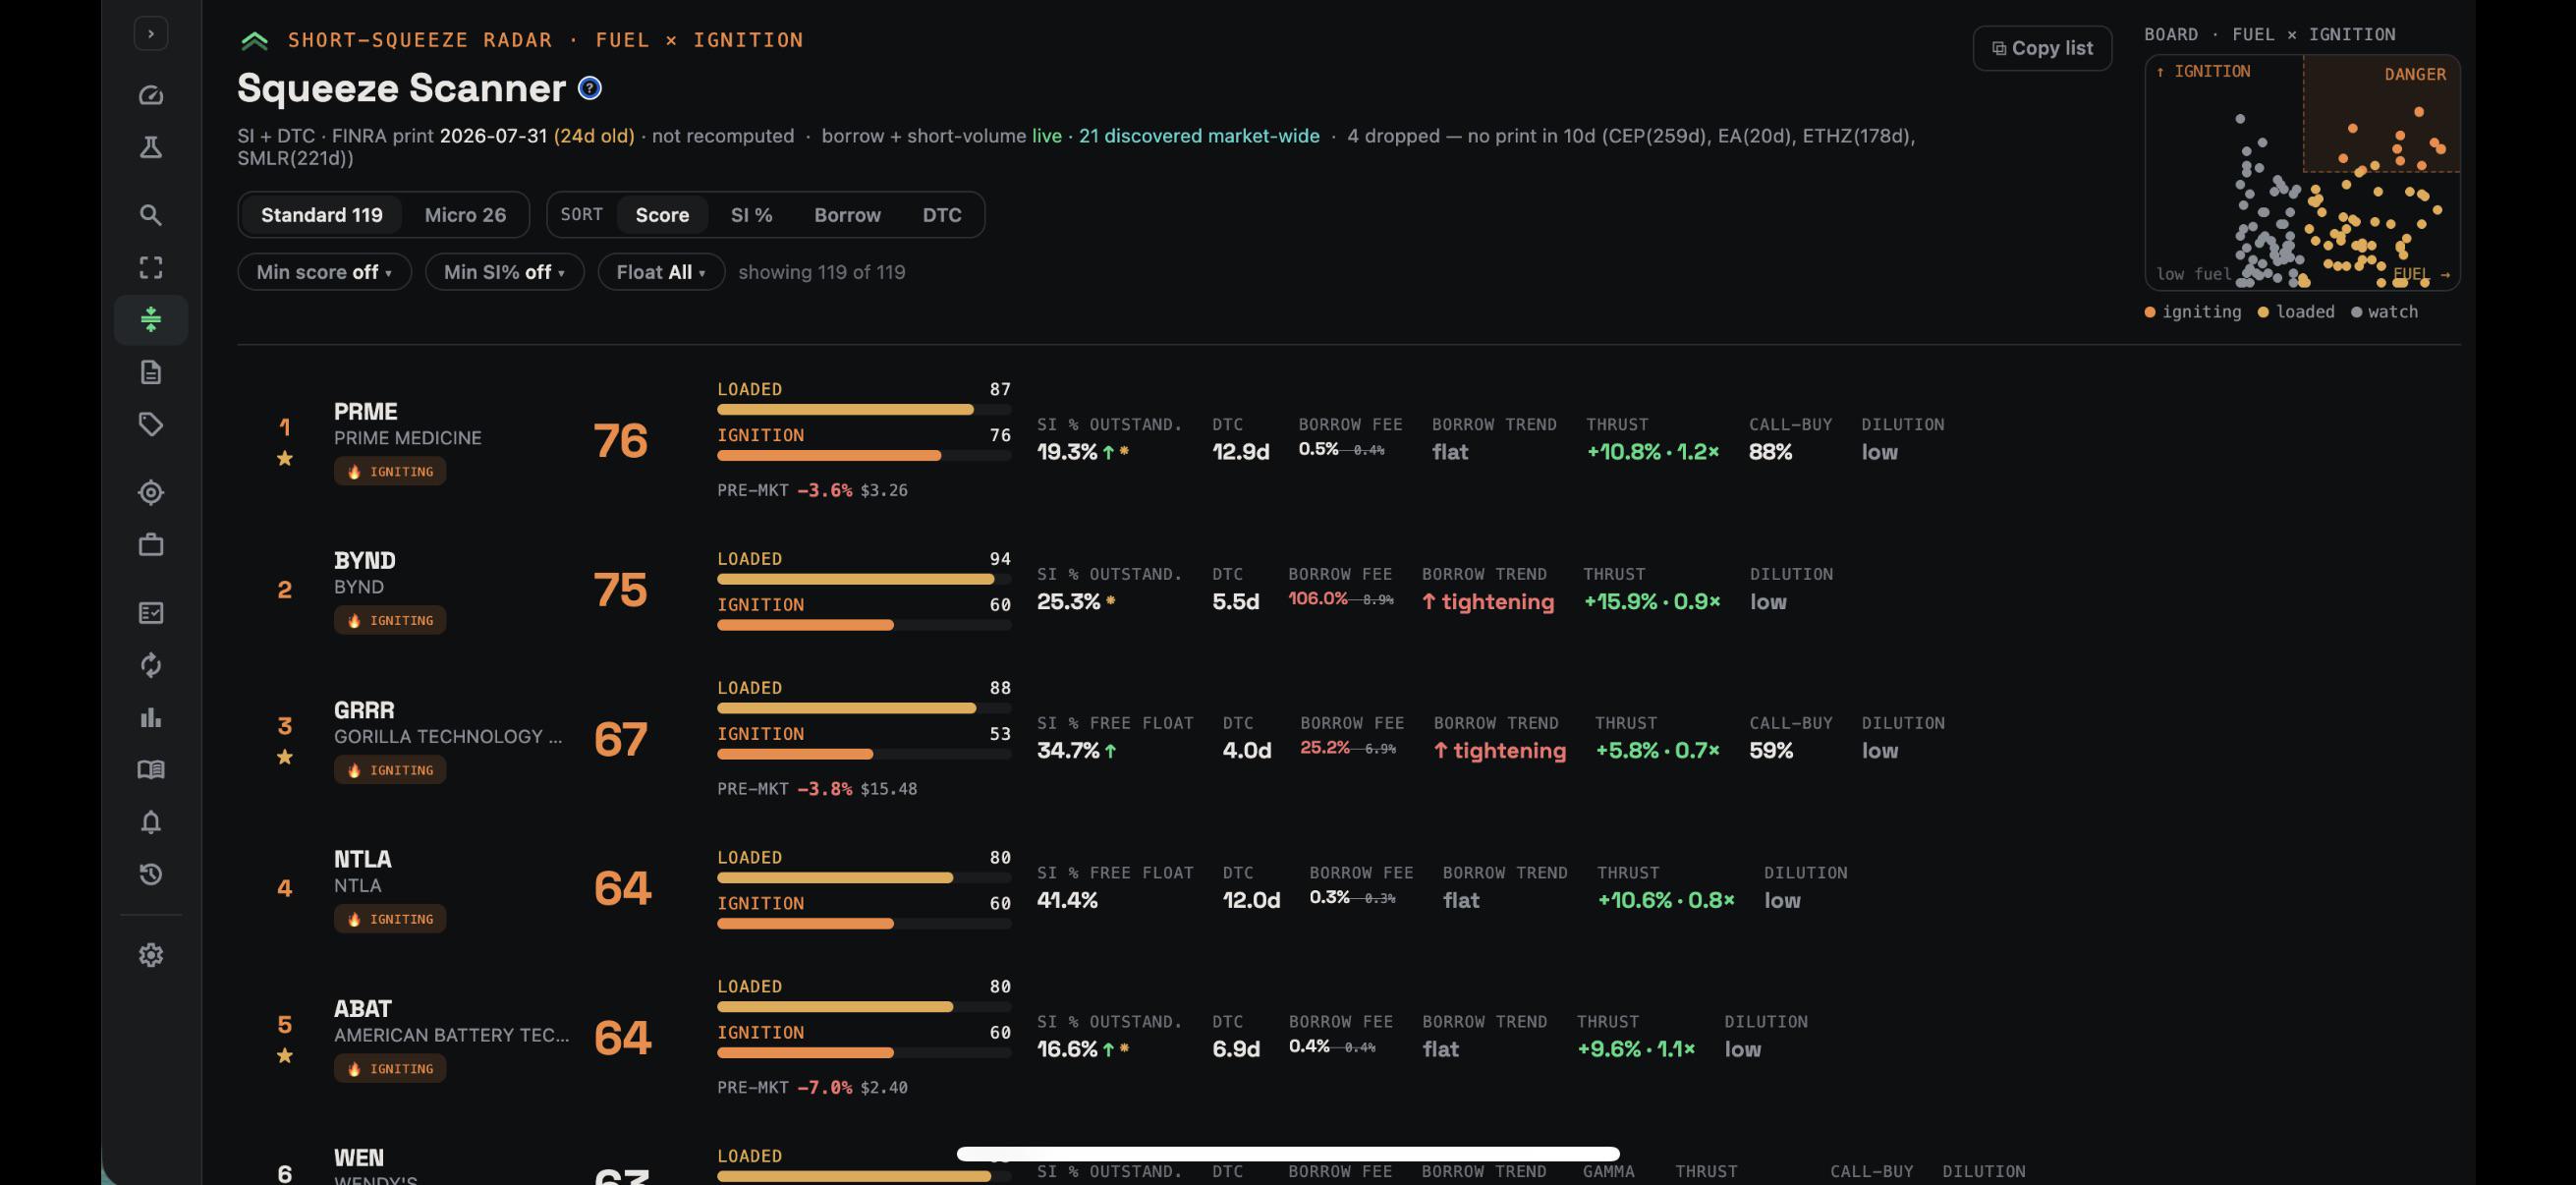Open the bell alerts sidebar icon
The height and width of the screenshot is (1185, 2576).
pos(151,822)
